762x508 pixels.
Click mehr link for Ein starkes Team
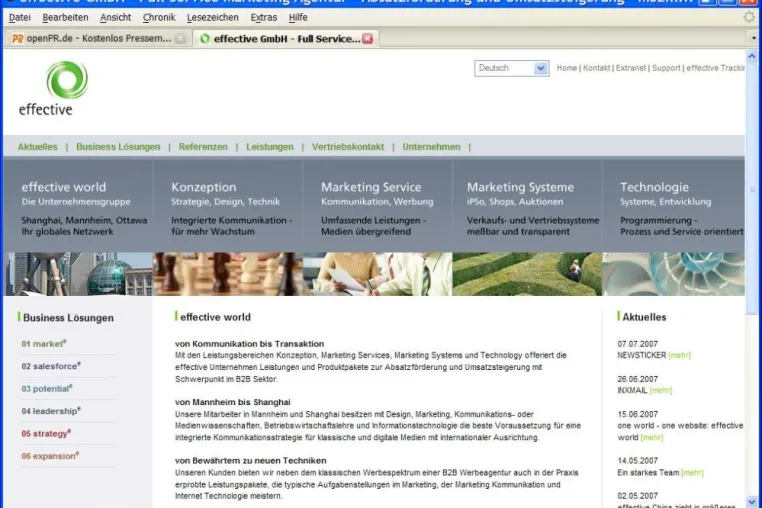[x=692, y=473]
